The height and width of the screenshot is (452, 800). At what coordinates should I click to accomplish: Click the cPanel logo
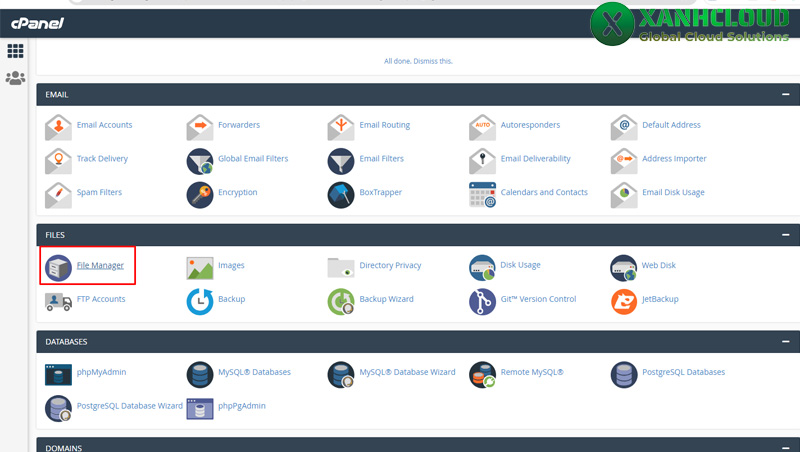tap(37, 23)
